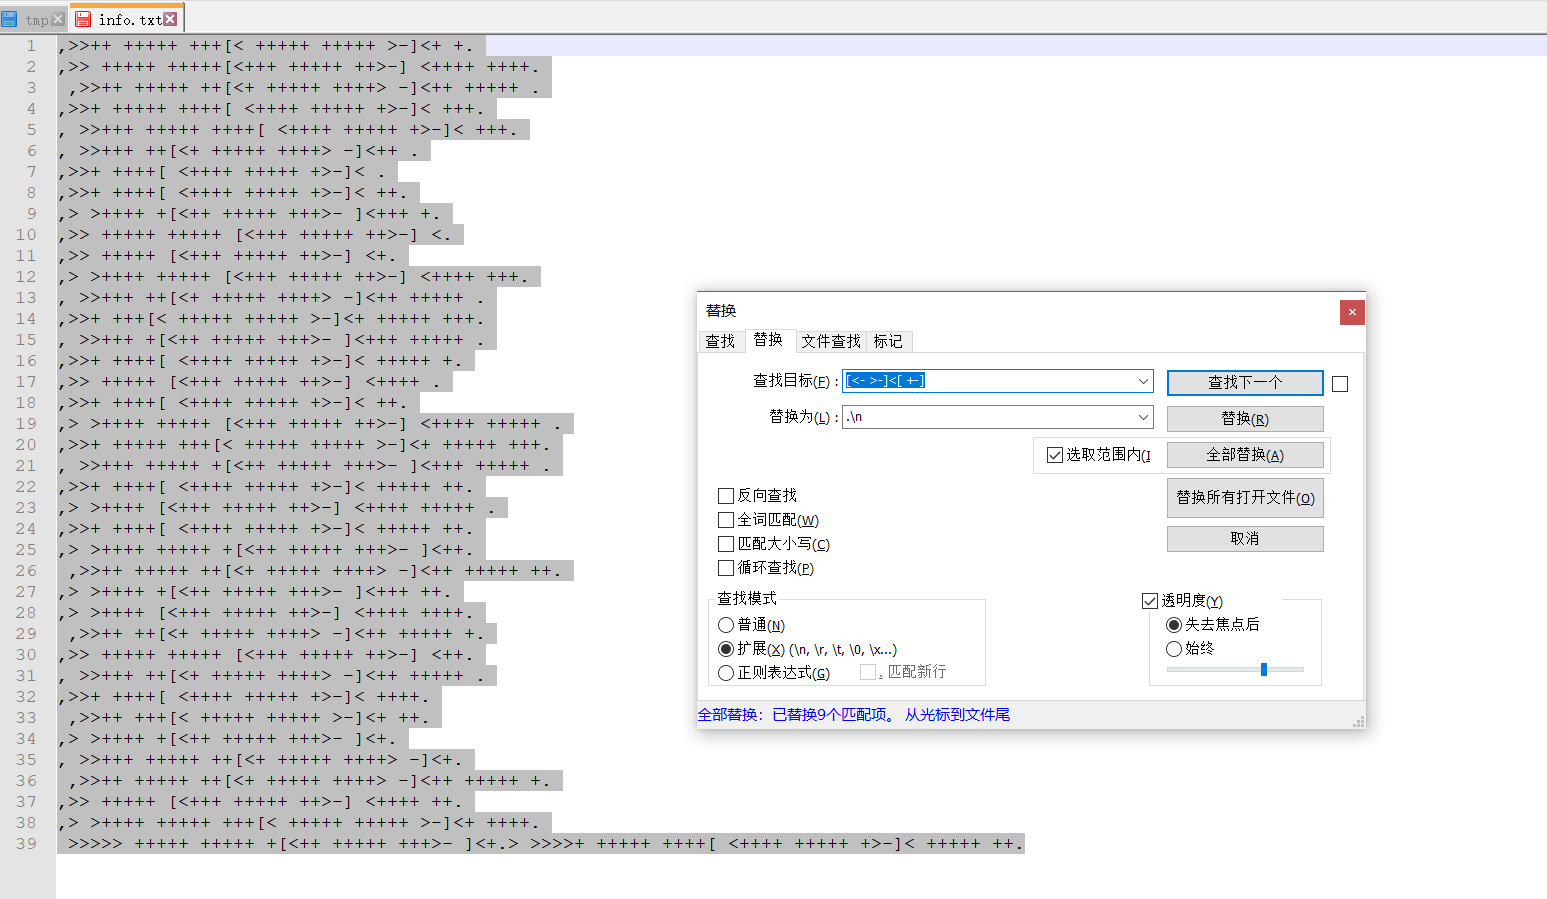Enable 匹配大小写 matching
The height and width of the screenshot is (899, 1547).
coord(725,543)
